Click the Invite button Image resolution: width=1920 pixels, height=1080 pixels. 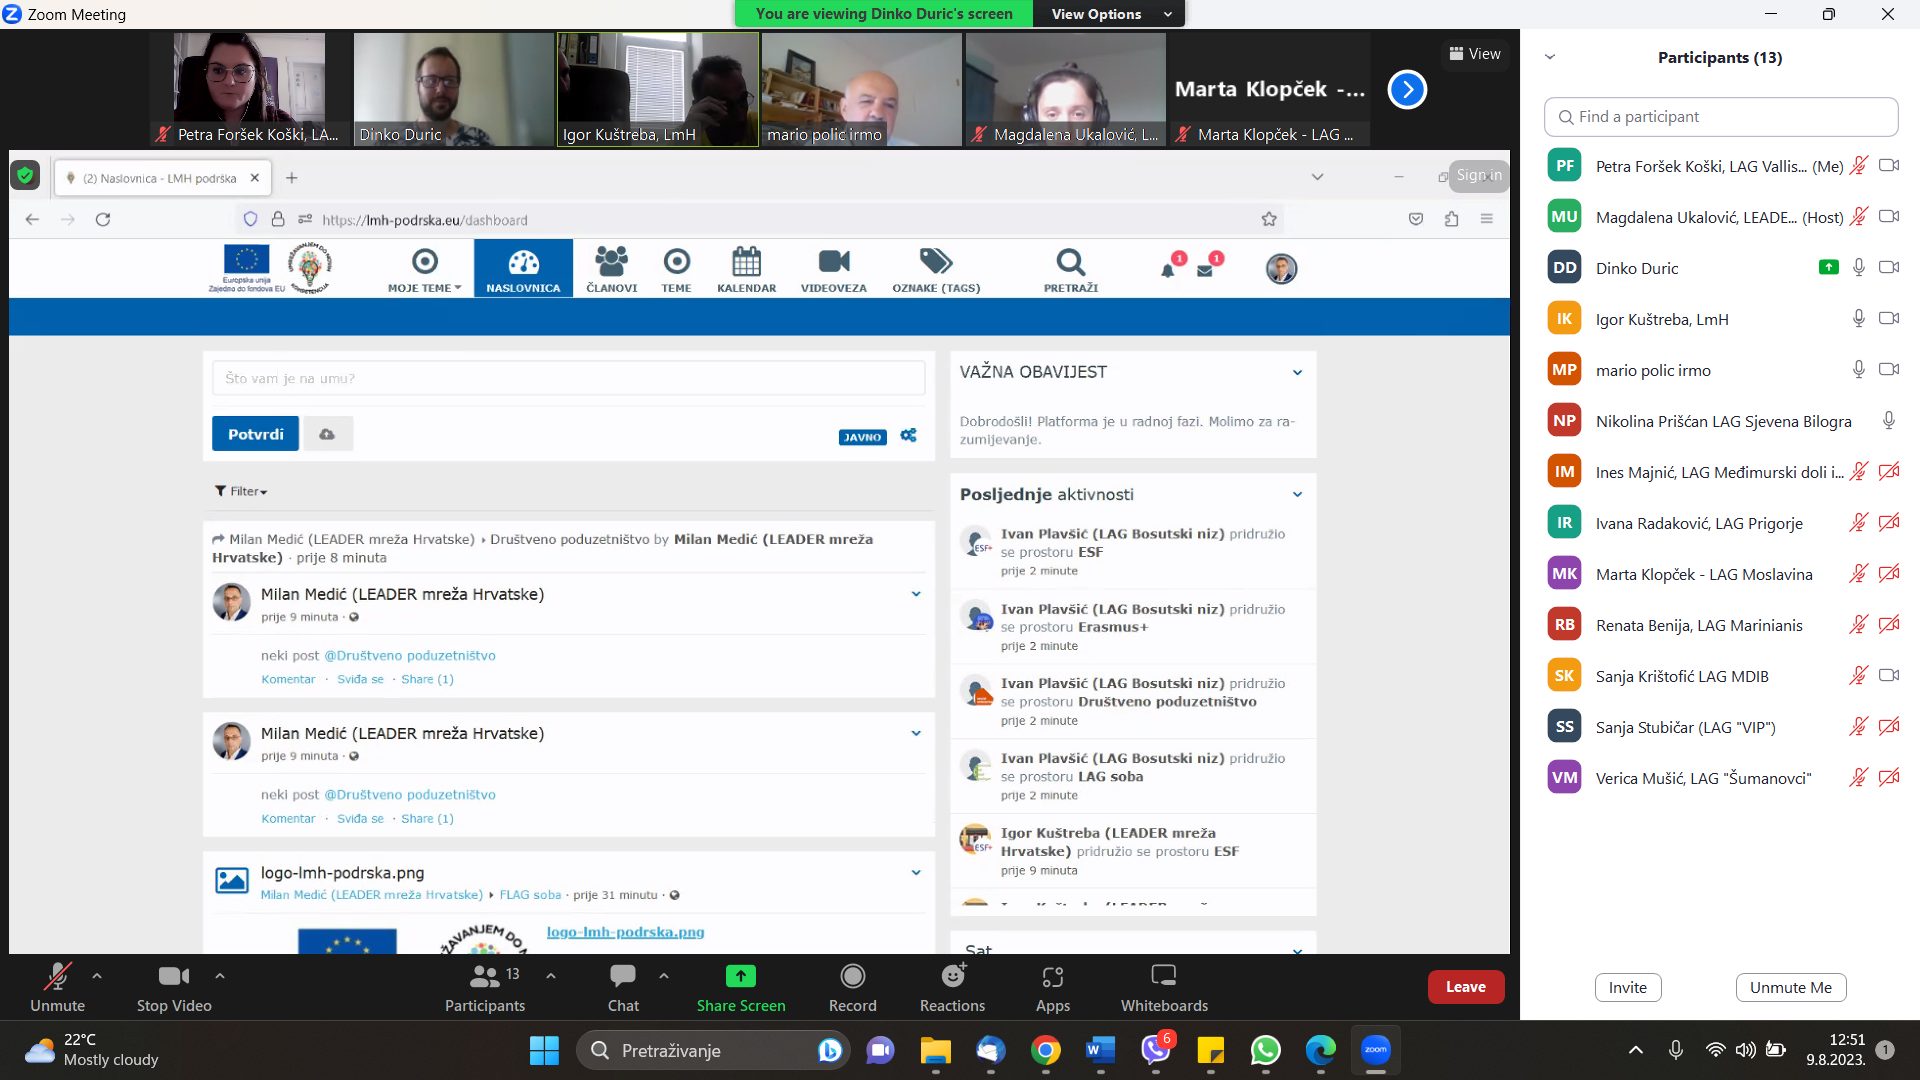click(1627, 988)
